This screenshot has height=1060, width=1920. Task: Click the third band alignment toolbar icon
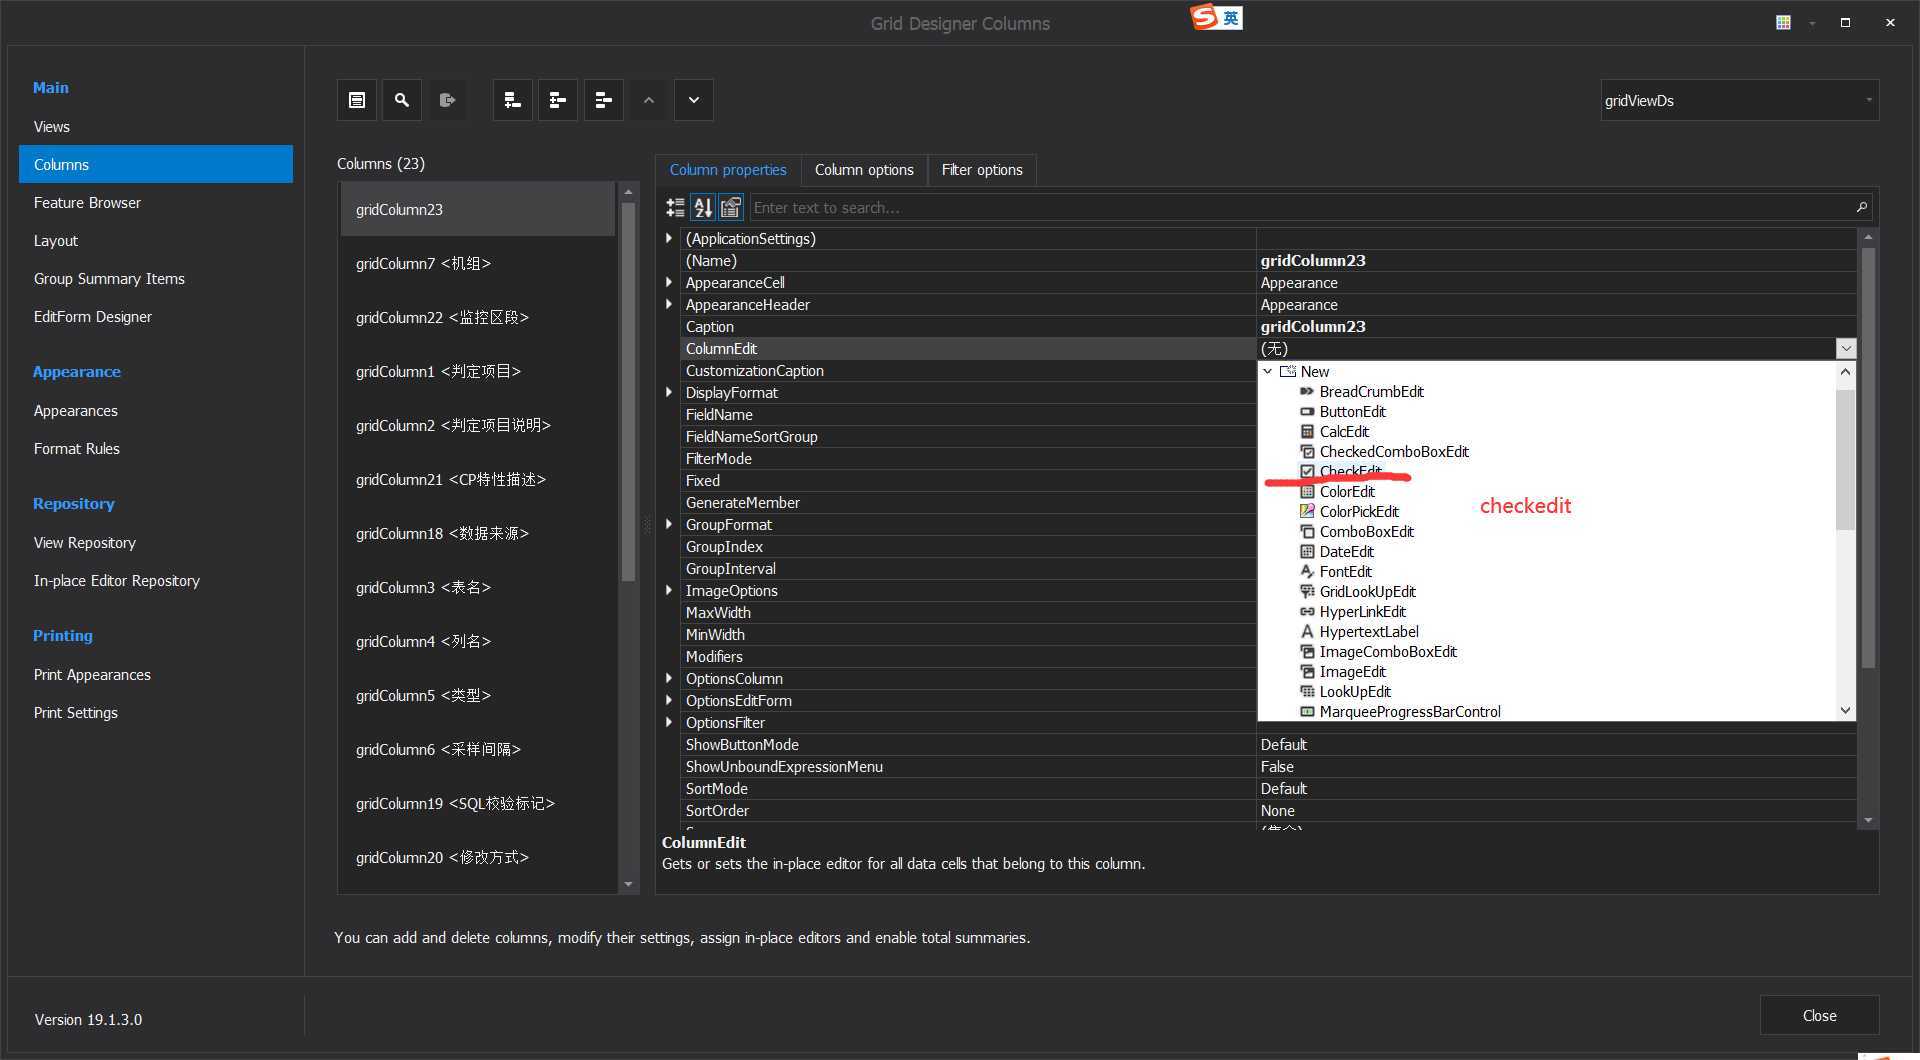tap(603, 100)
